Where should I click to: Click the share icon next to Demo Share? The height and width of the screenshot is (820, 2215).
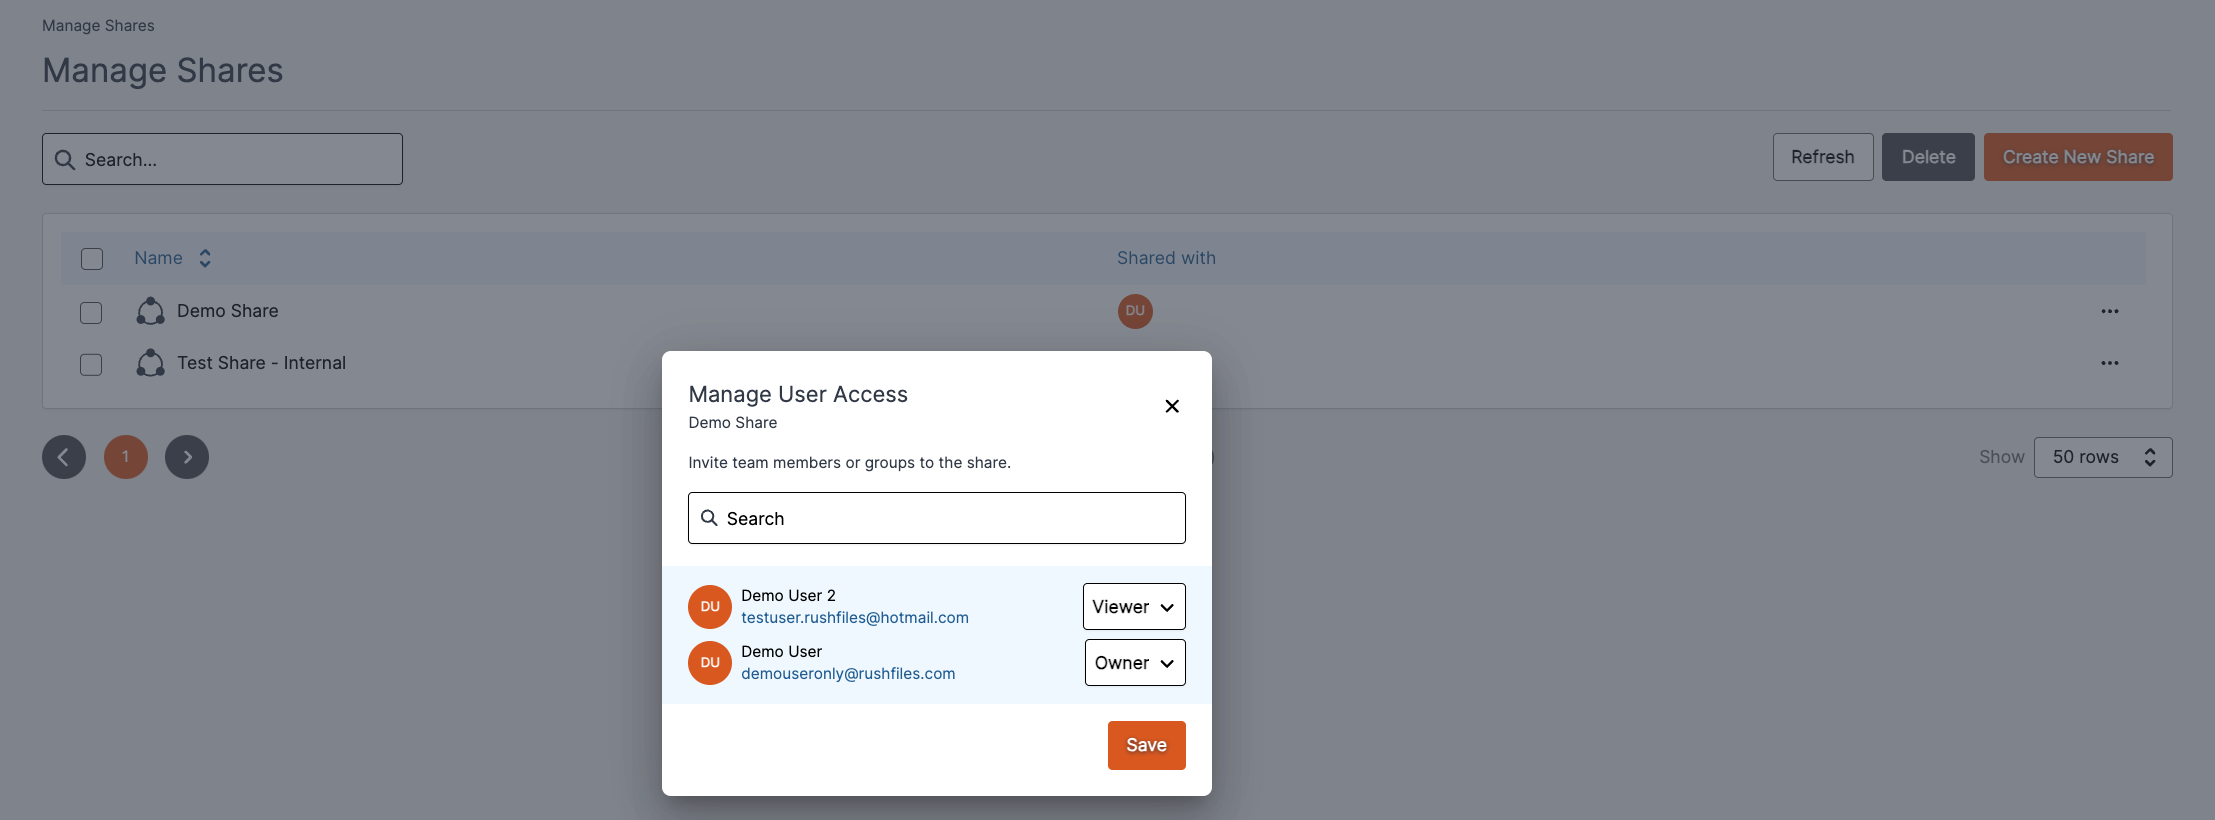[x=151, y=311]
